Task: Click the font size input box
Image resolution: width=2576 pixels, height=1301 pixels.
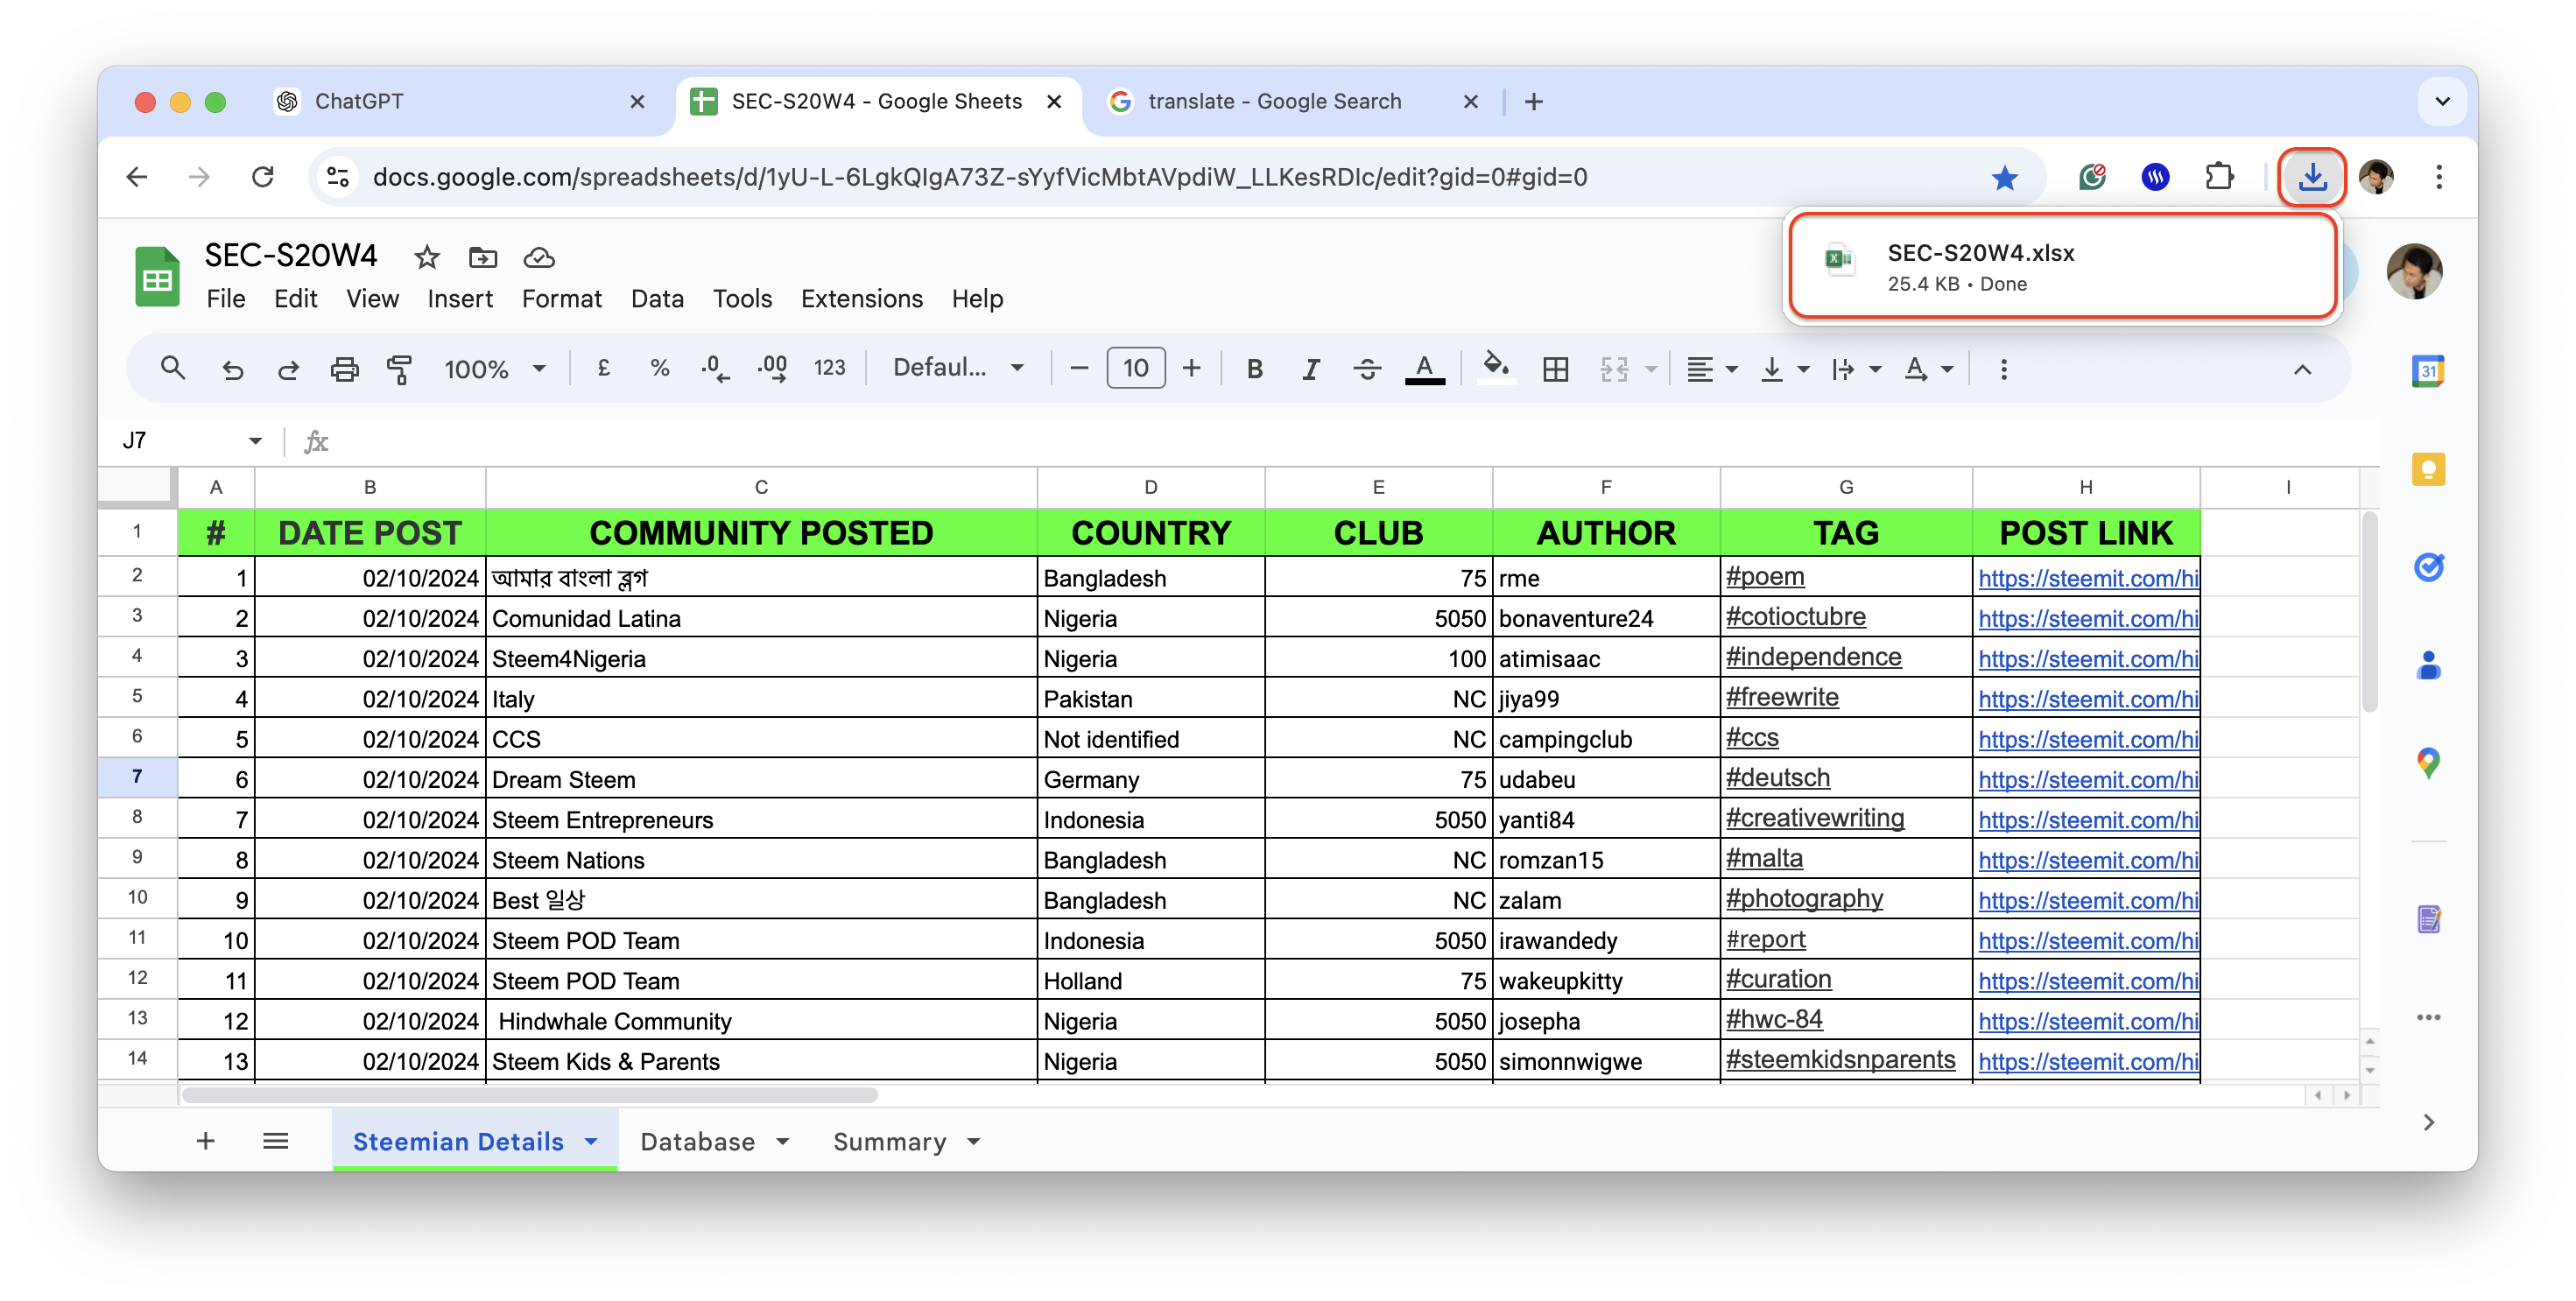Action: click(1135, 368)
